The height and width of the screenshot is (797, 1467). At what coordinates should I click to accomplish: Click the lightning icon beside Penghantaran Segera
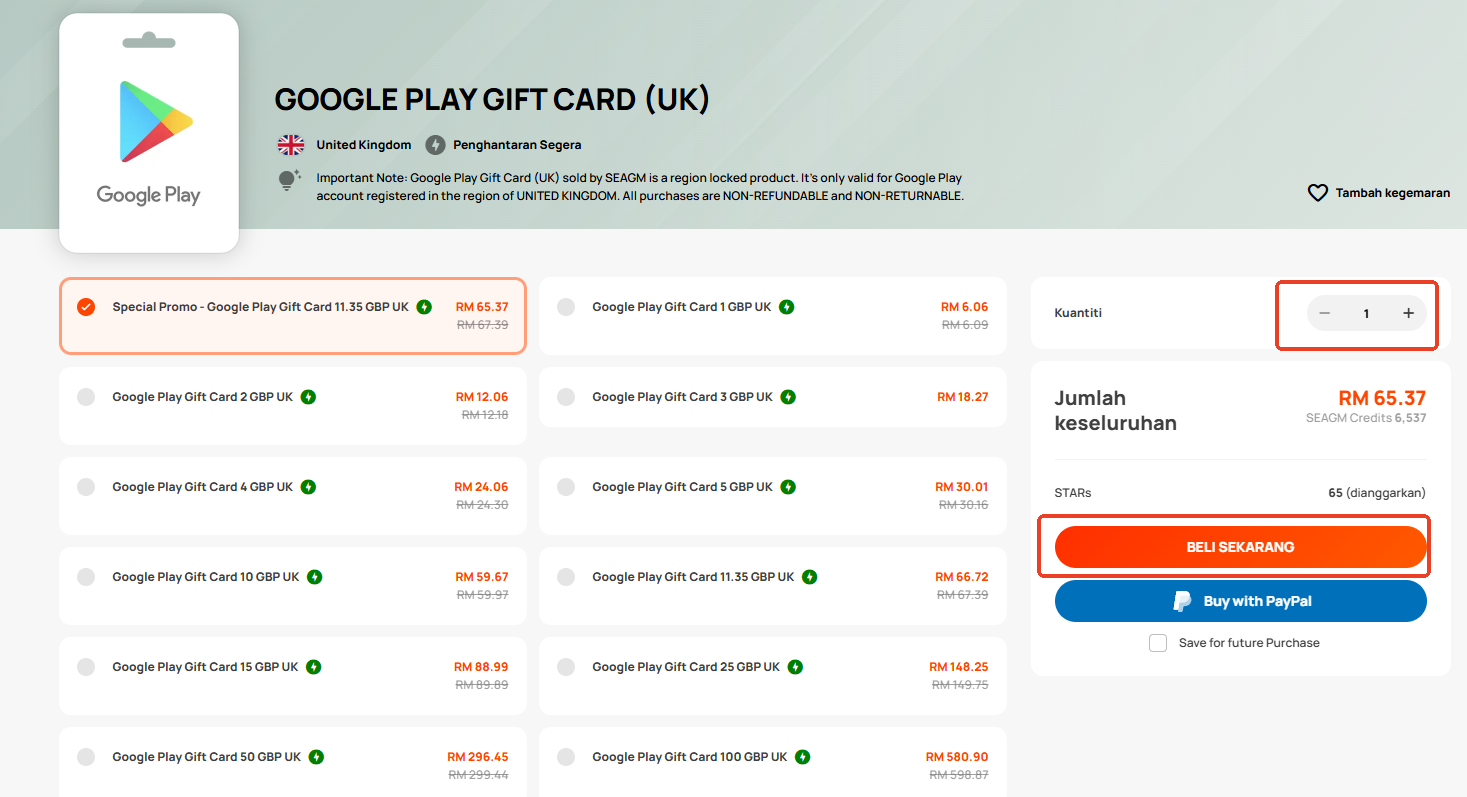coord(435,145)
